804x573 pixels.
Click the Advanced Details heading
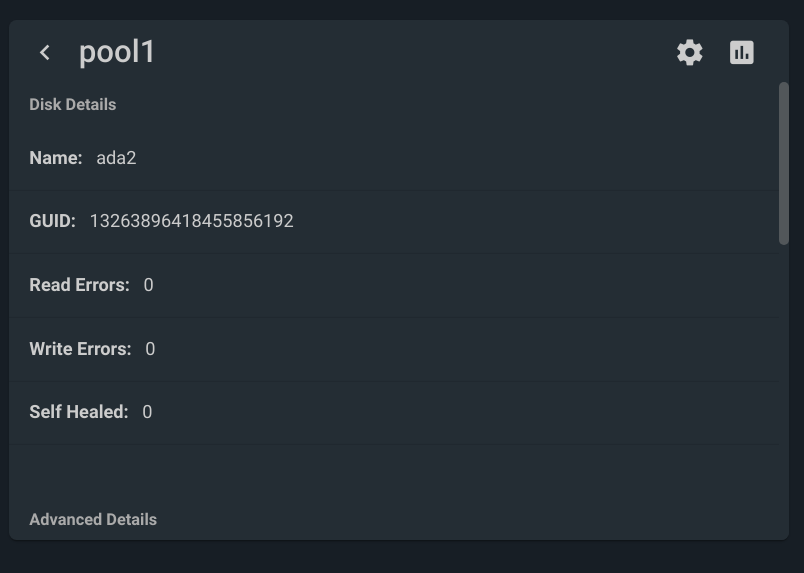point(93,520)
